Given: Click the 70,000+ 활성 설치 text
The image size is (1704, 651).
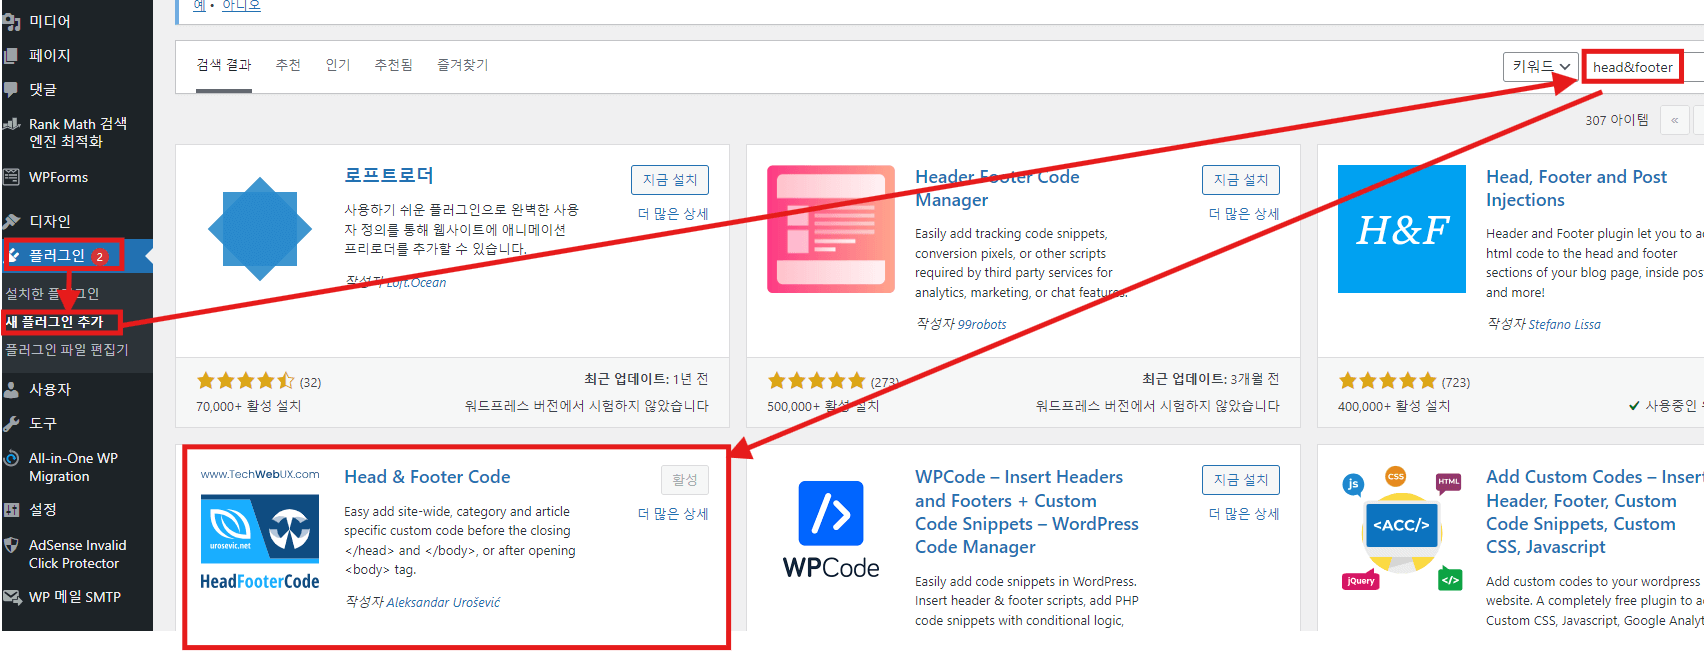Looking at the screenshot, I should pos(248,406).
